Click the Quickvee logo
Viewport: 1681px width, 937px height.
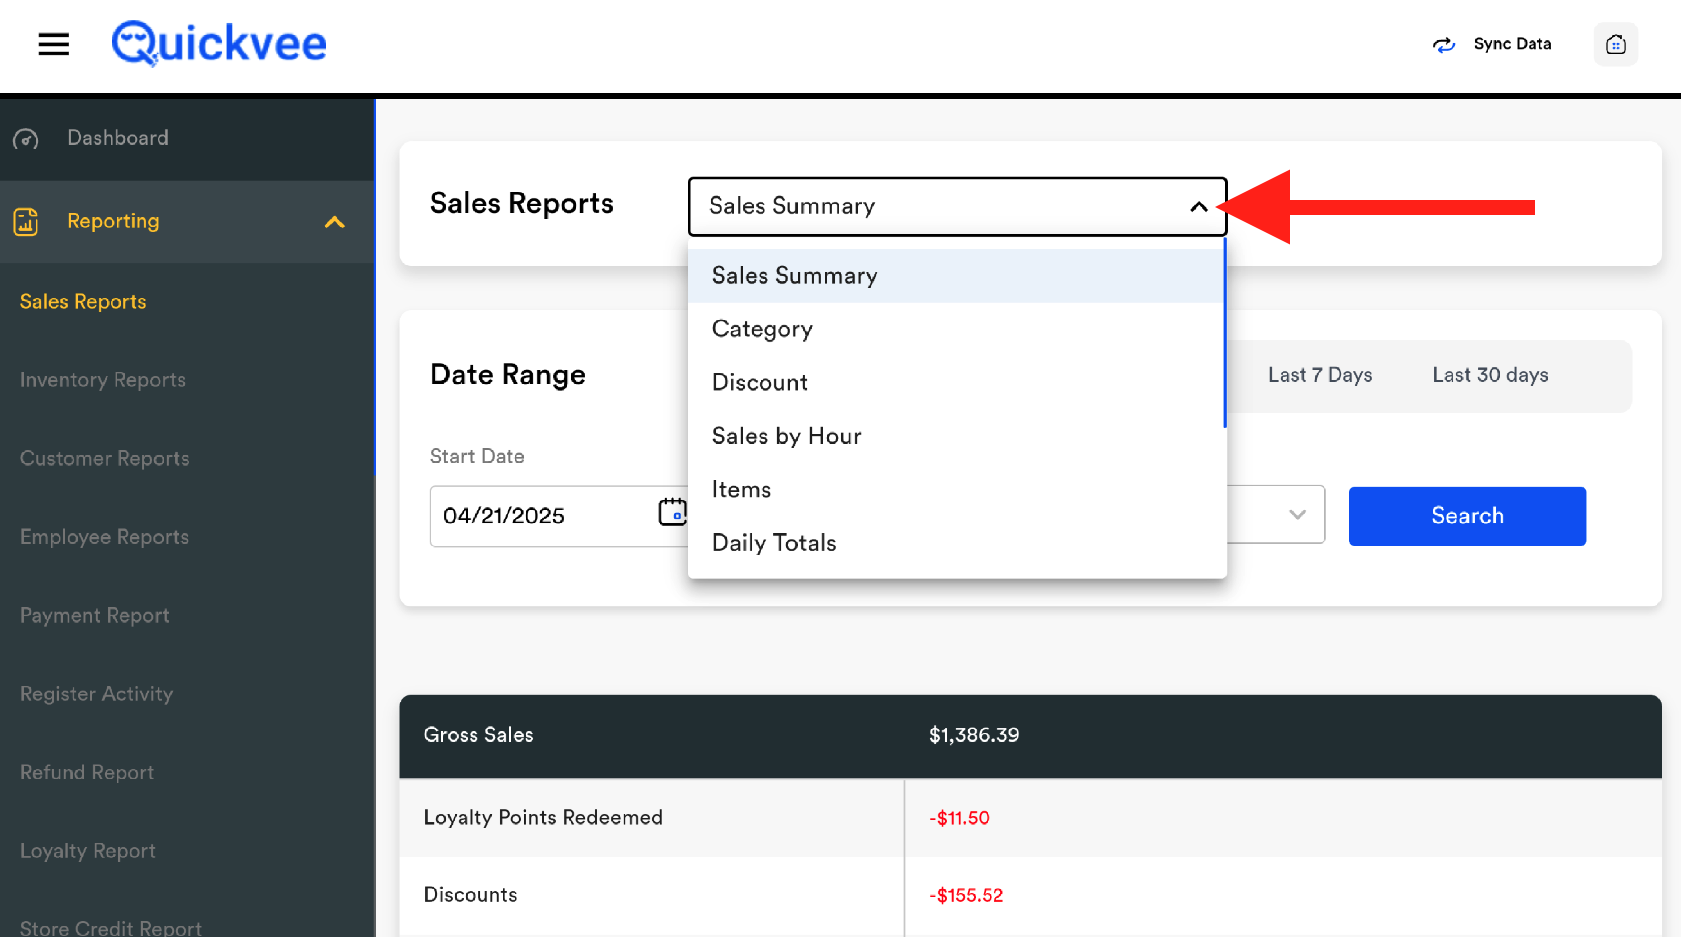pyautogui.click(x=219, y=44)
